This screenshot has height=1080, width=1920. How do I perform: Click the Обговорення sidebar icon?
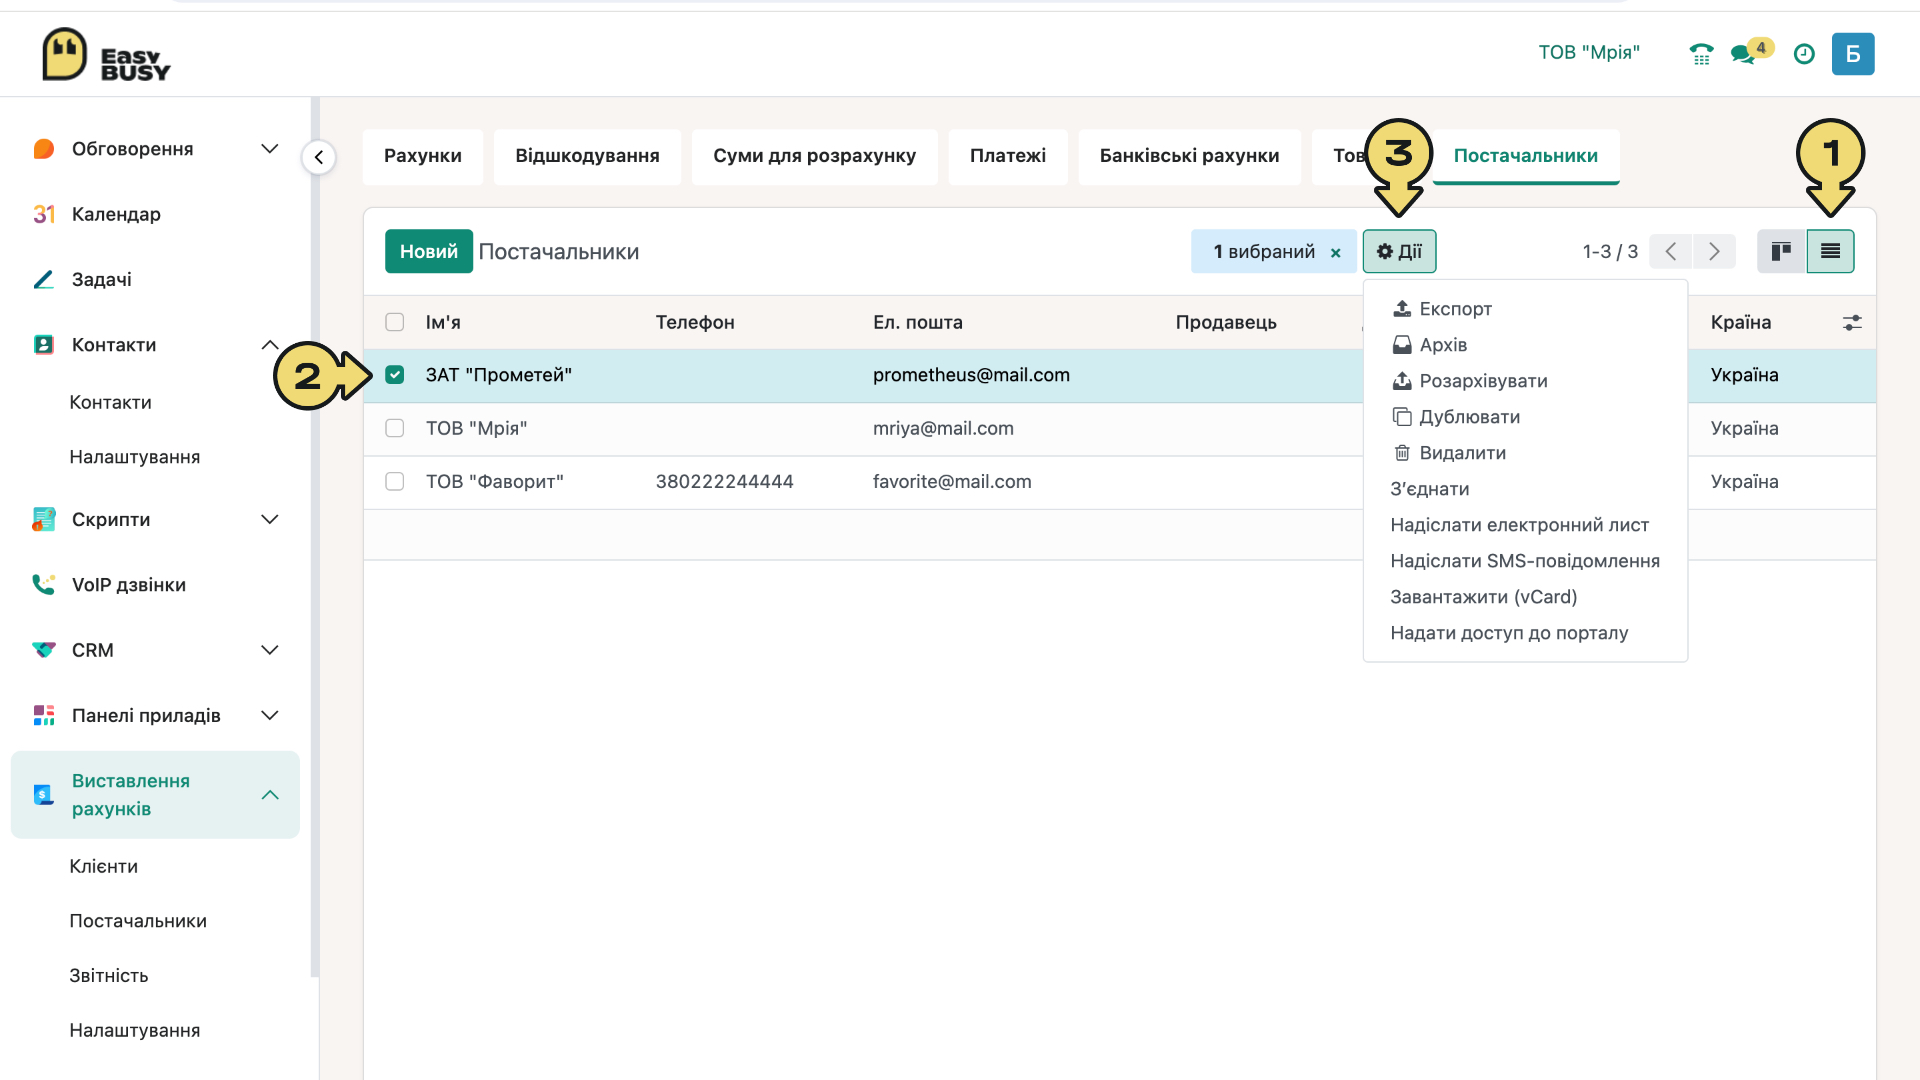pyautogui.click(x=44, y=149)
